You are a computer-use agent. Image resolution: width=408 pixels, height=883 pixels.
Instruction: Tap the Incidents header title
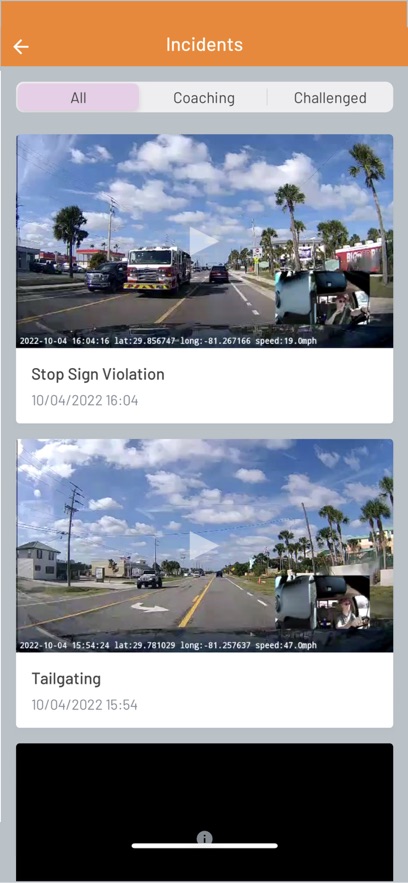204,44
